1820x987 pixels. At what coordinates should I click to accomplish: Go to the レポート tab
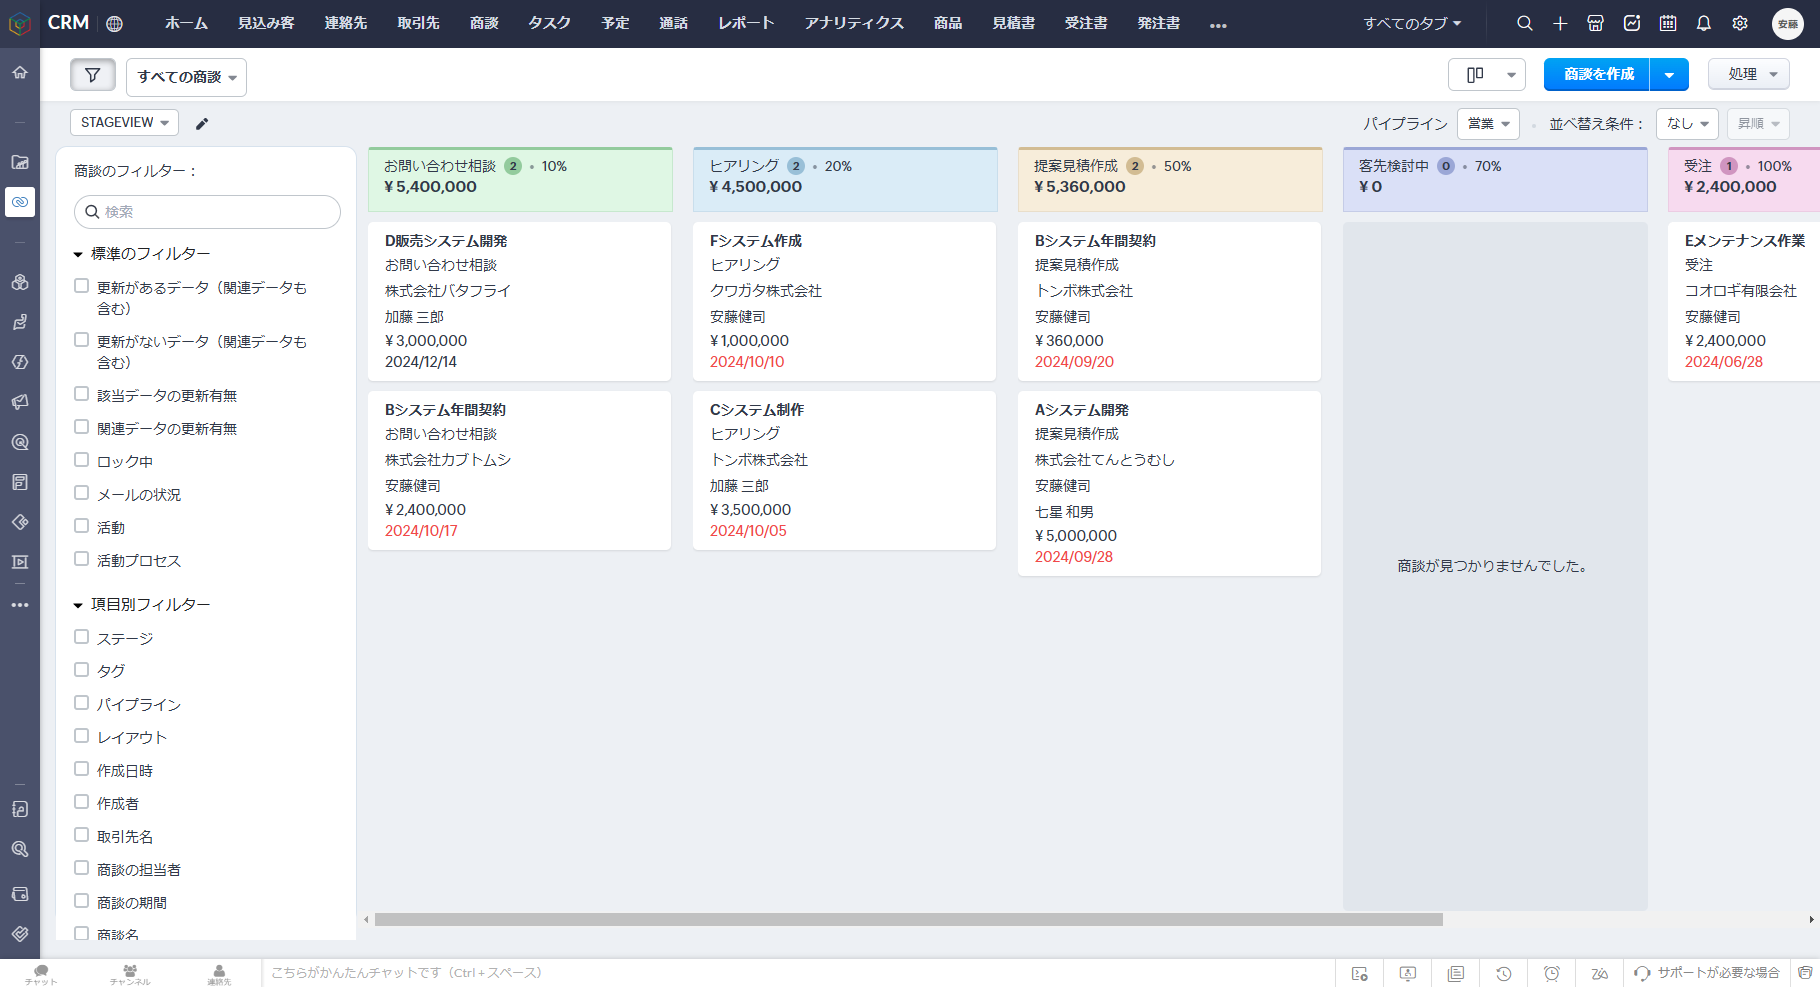click(x=746, y=23)
